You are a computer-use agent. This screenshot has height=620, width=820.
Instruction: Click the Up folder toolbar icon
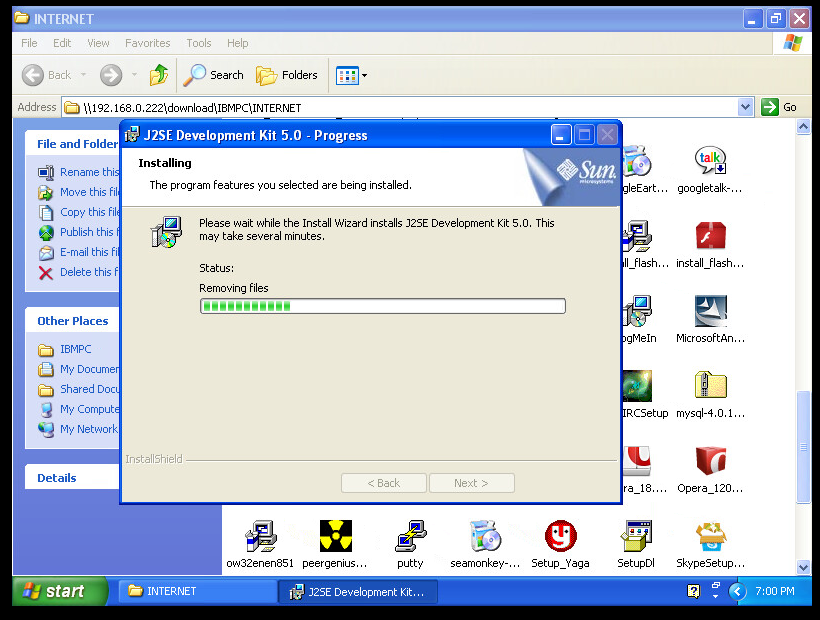coord(159,75)
